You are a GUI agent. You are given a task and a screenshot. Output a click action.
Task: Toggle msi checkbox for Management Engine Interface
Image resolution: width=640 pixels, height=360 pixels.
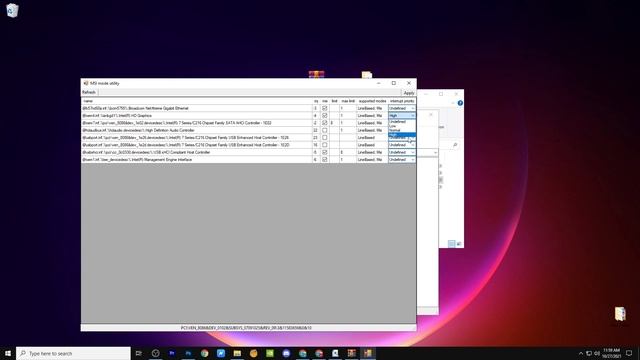pos(324,160)
